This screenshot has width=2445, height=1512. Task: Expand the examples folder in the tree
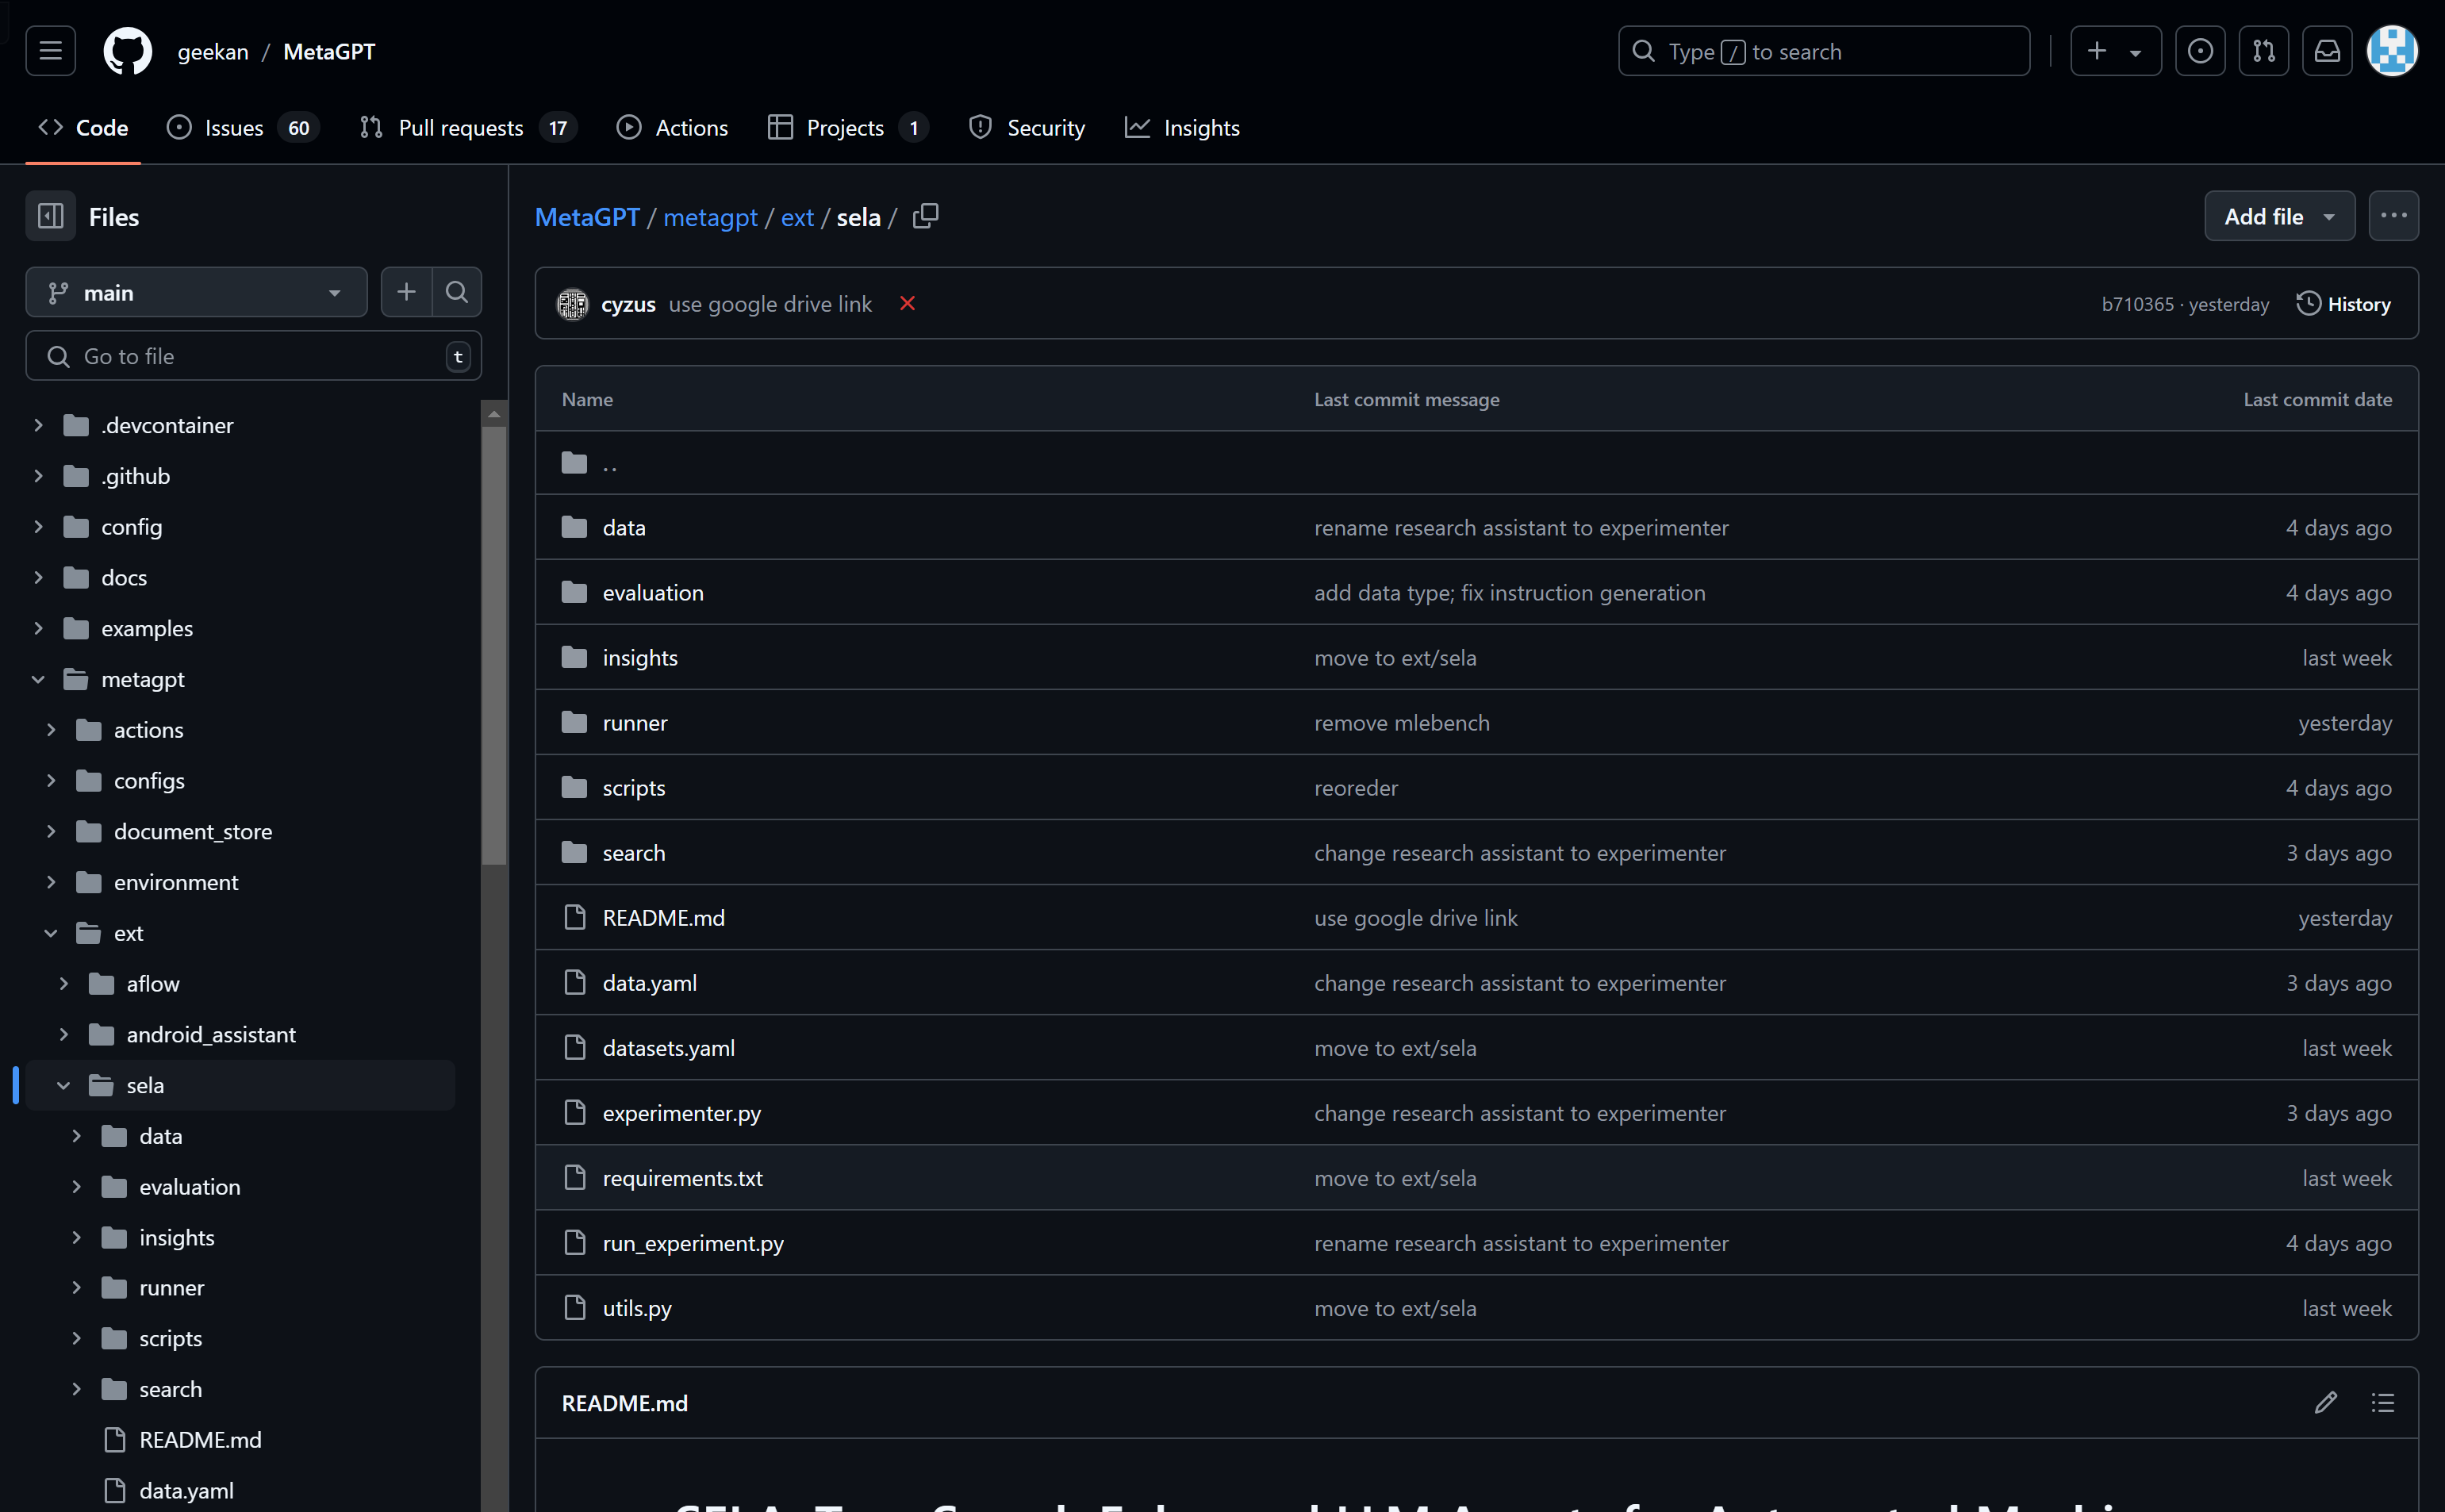pyautogui.click(x=38, y=628)
